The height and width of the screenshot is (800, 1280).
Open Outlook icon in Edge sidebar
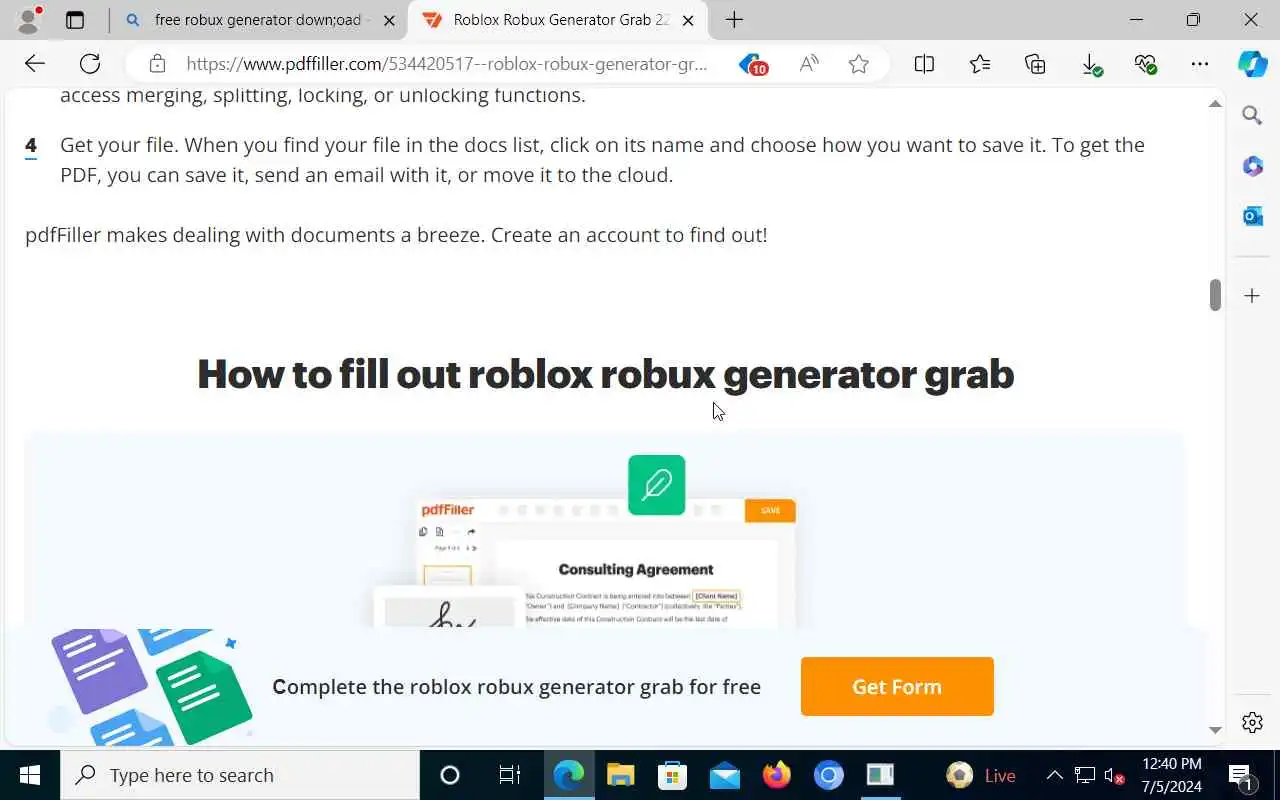1253,216
